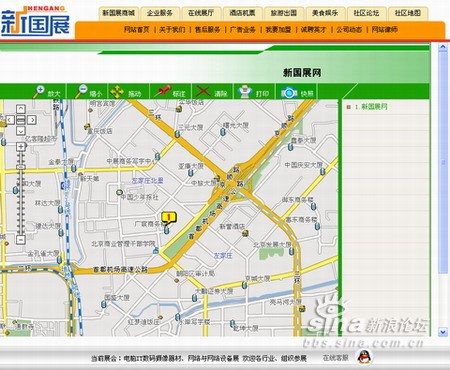450x370 pixels.
Task: Click building icon beside 曙光大厦
Action: pos(222,132)
